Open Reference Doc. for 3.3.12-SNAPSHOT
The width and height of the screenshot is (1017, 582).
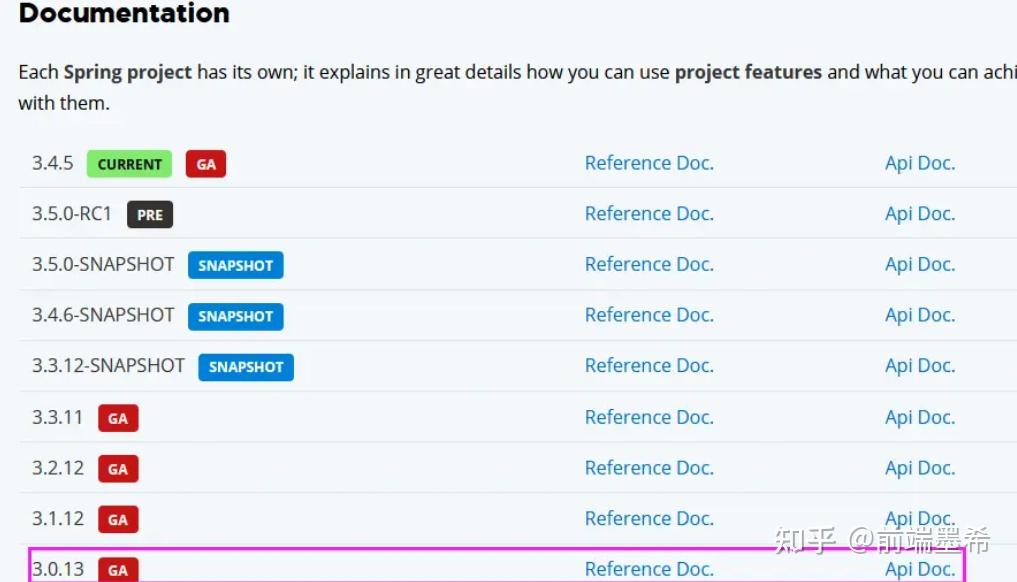pos(649,366)
